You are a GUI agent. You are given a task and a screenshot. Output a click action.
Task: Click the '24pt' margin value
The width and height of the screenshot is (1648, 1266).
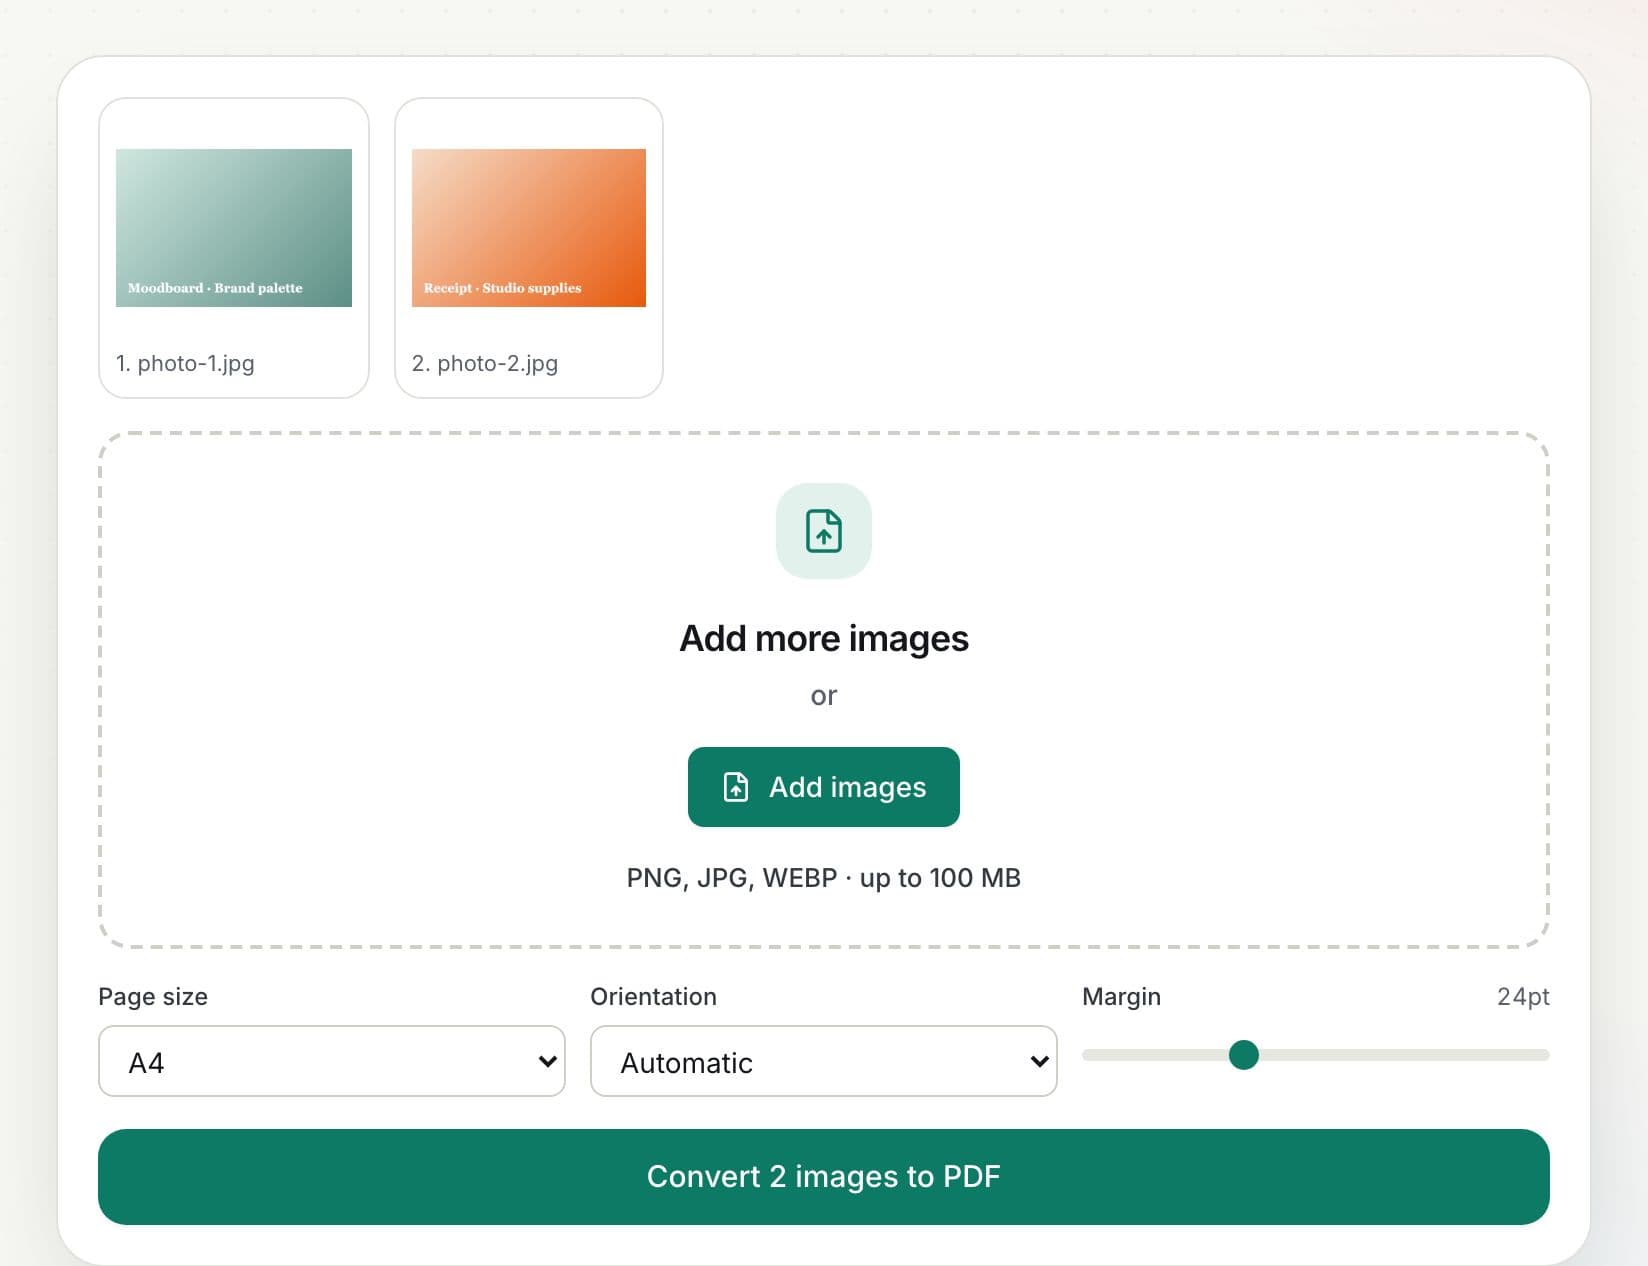(1523, 997)
